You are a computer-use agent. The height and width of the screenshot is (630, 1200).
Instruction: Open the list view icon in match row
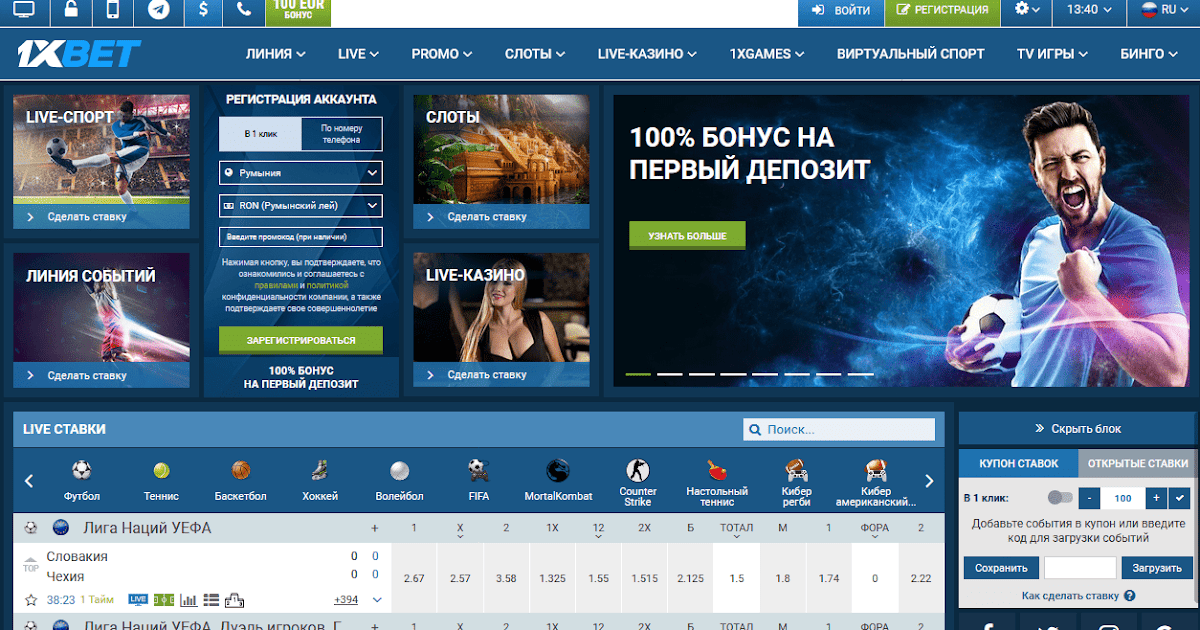[x=211, y=600]
